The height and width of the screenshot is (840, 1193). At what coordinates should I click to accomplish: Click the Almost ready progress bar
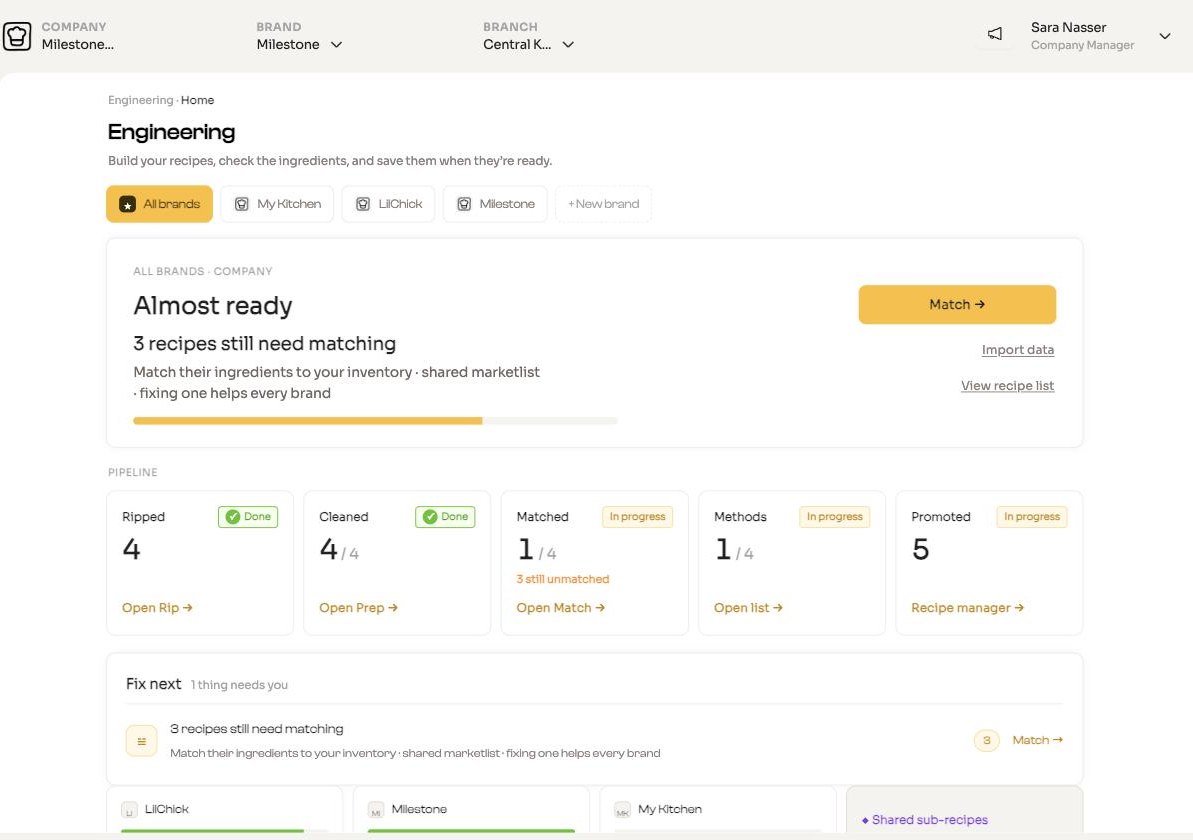(375, 421)
